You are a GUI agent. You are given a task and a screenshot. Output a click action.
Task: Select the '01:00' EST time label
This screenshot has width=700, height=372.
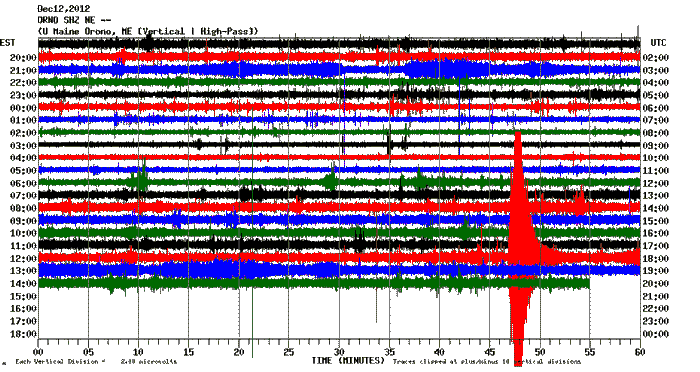[23, 120]
